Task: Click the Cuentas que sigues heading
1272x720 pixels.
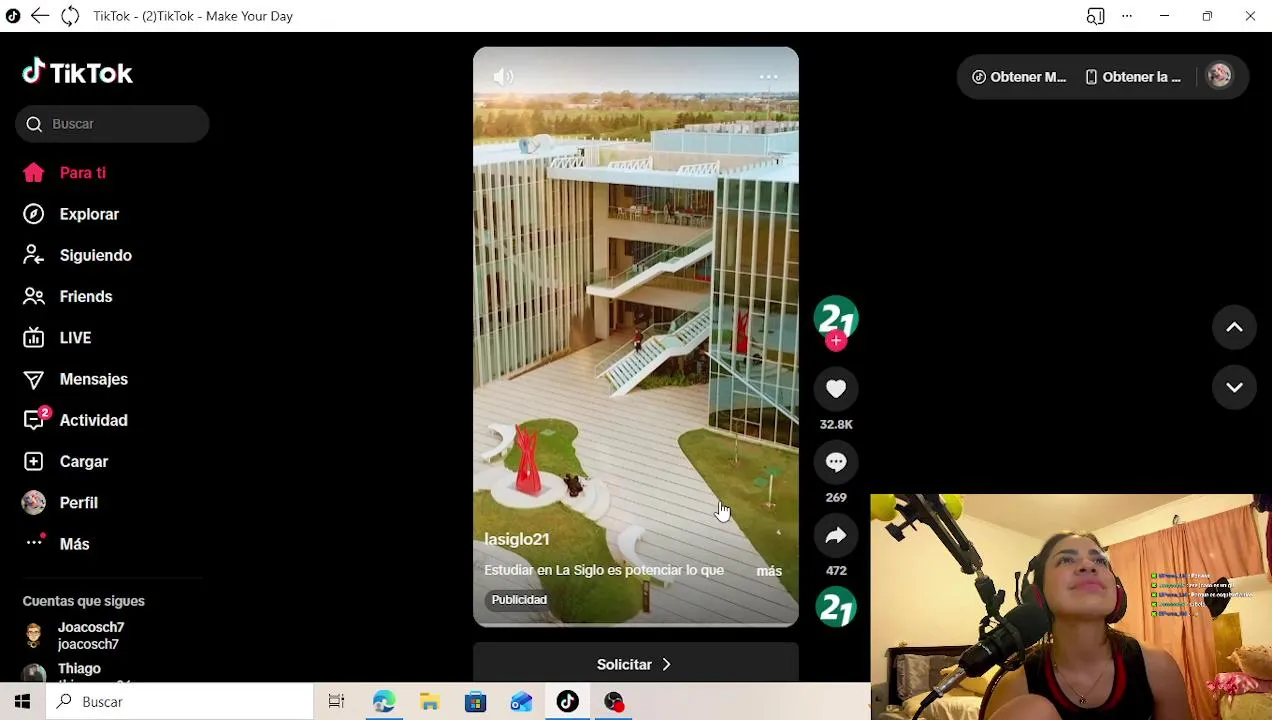Action: (84, 601)
